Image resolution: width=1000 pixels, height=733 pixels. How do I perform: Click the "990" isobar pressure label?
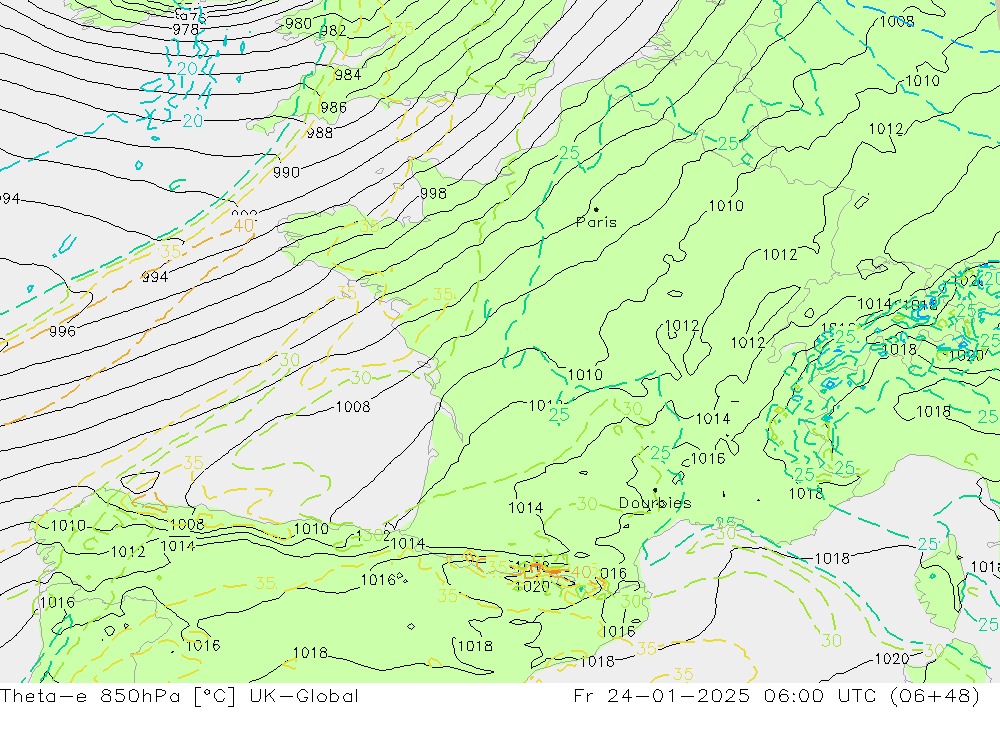click(286, 172)
